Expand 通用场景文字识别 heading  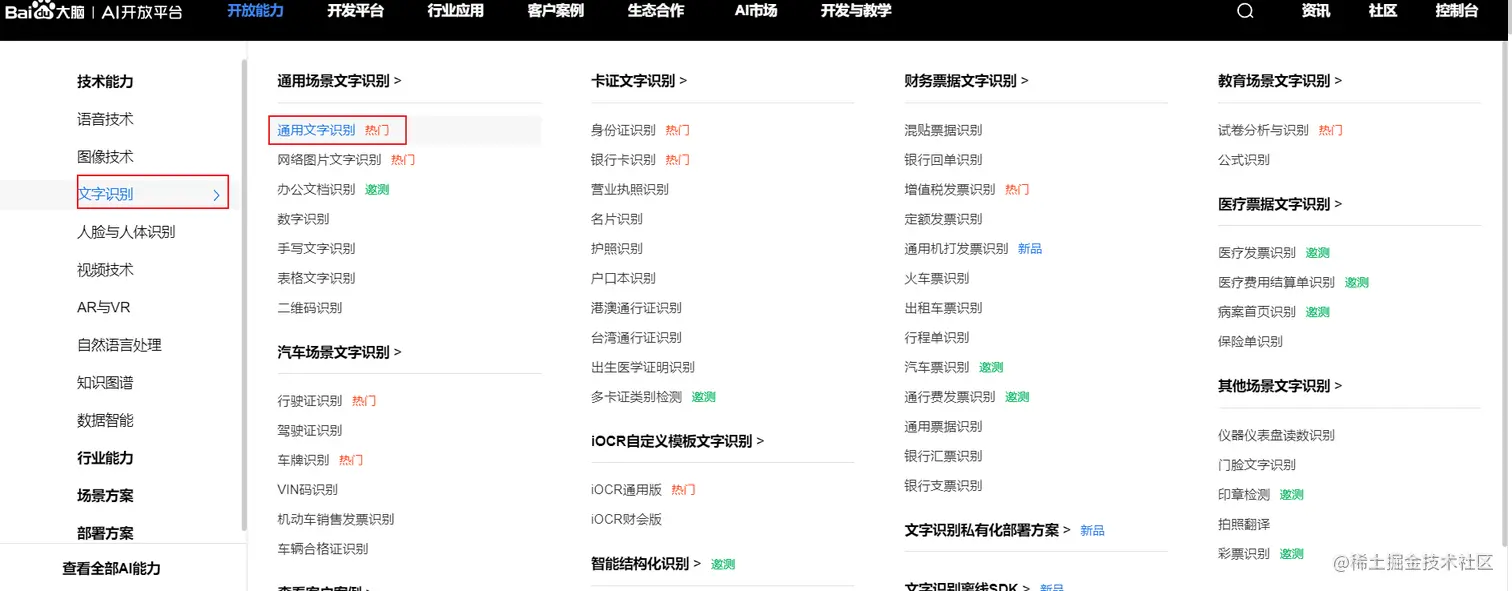click(x=339, y=81)
